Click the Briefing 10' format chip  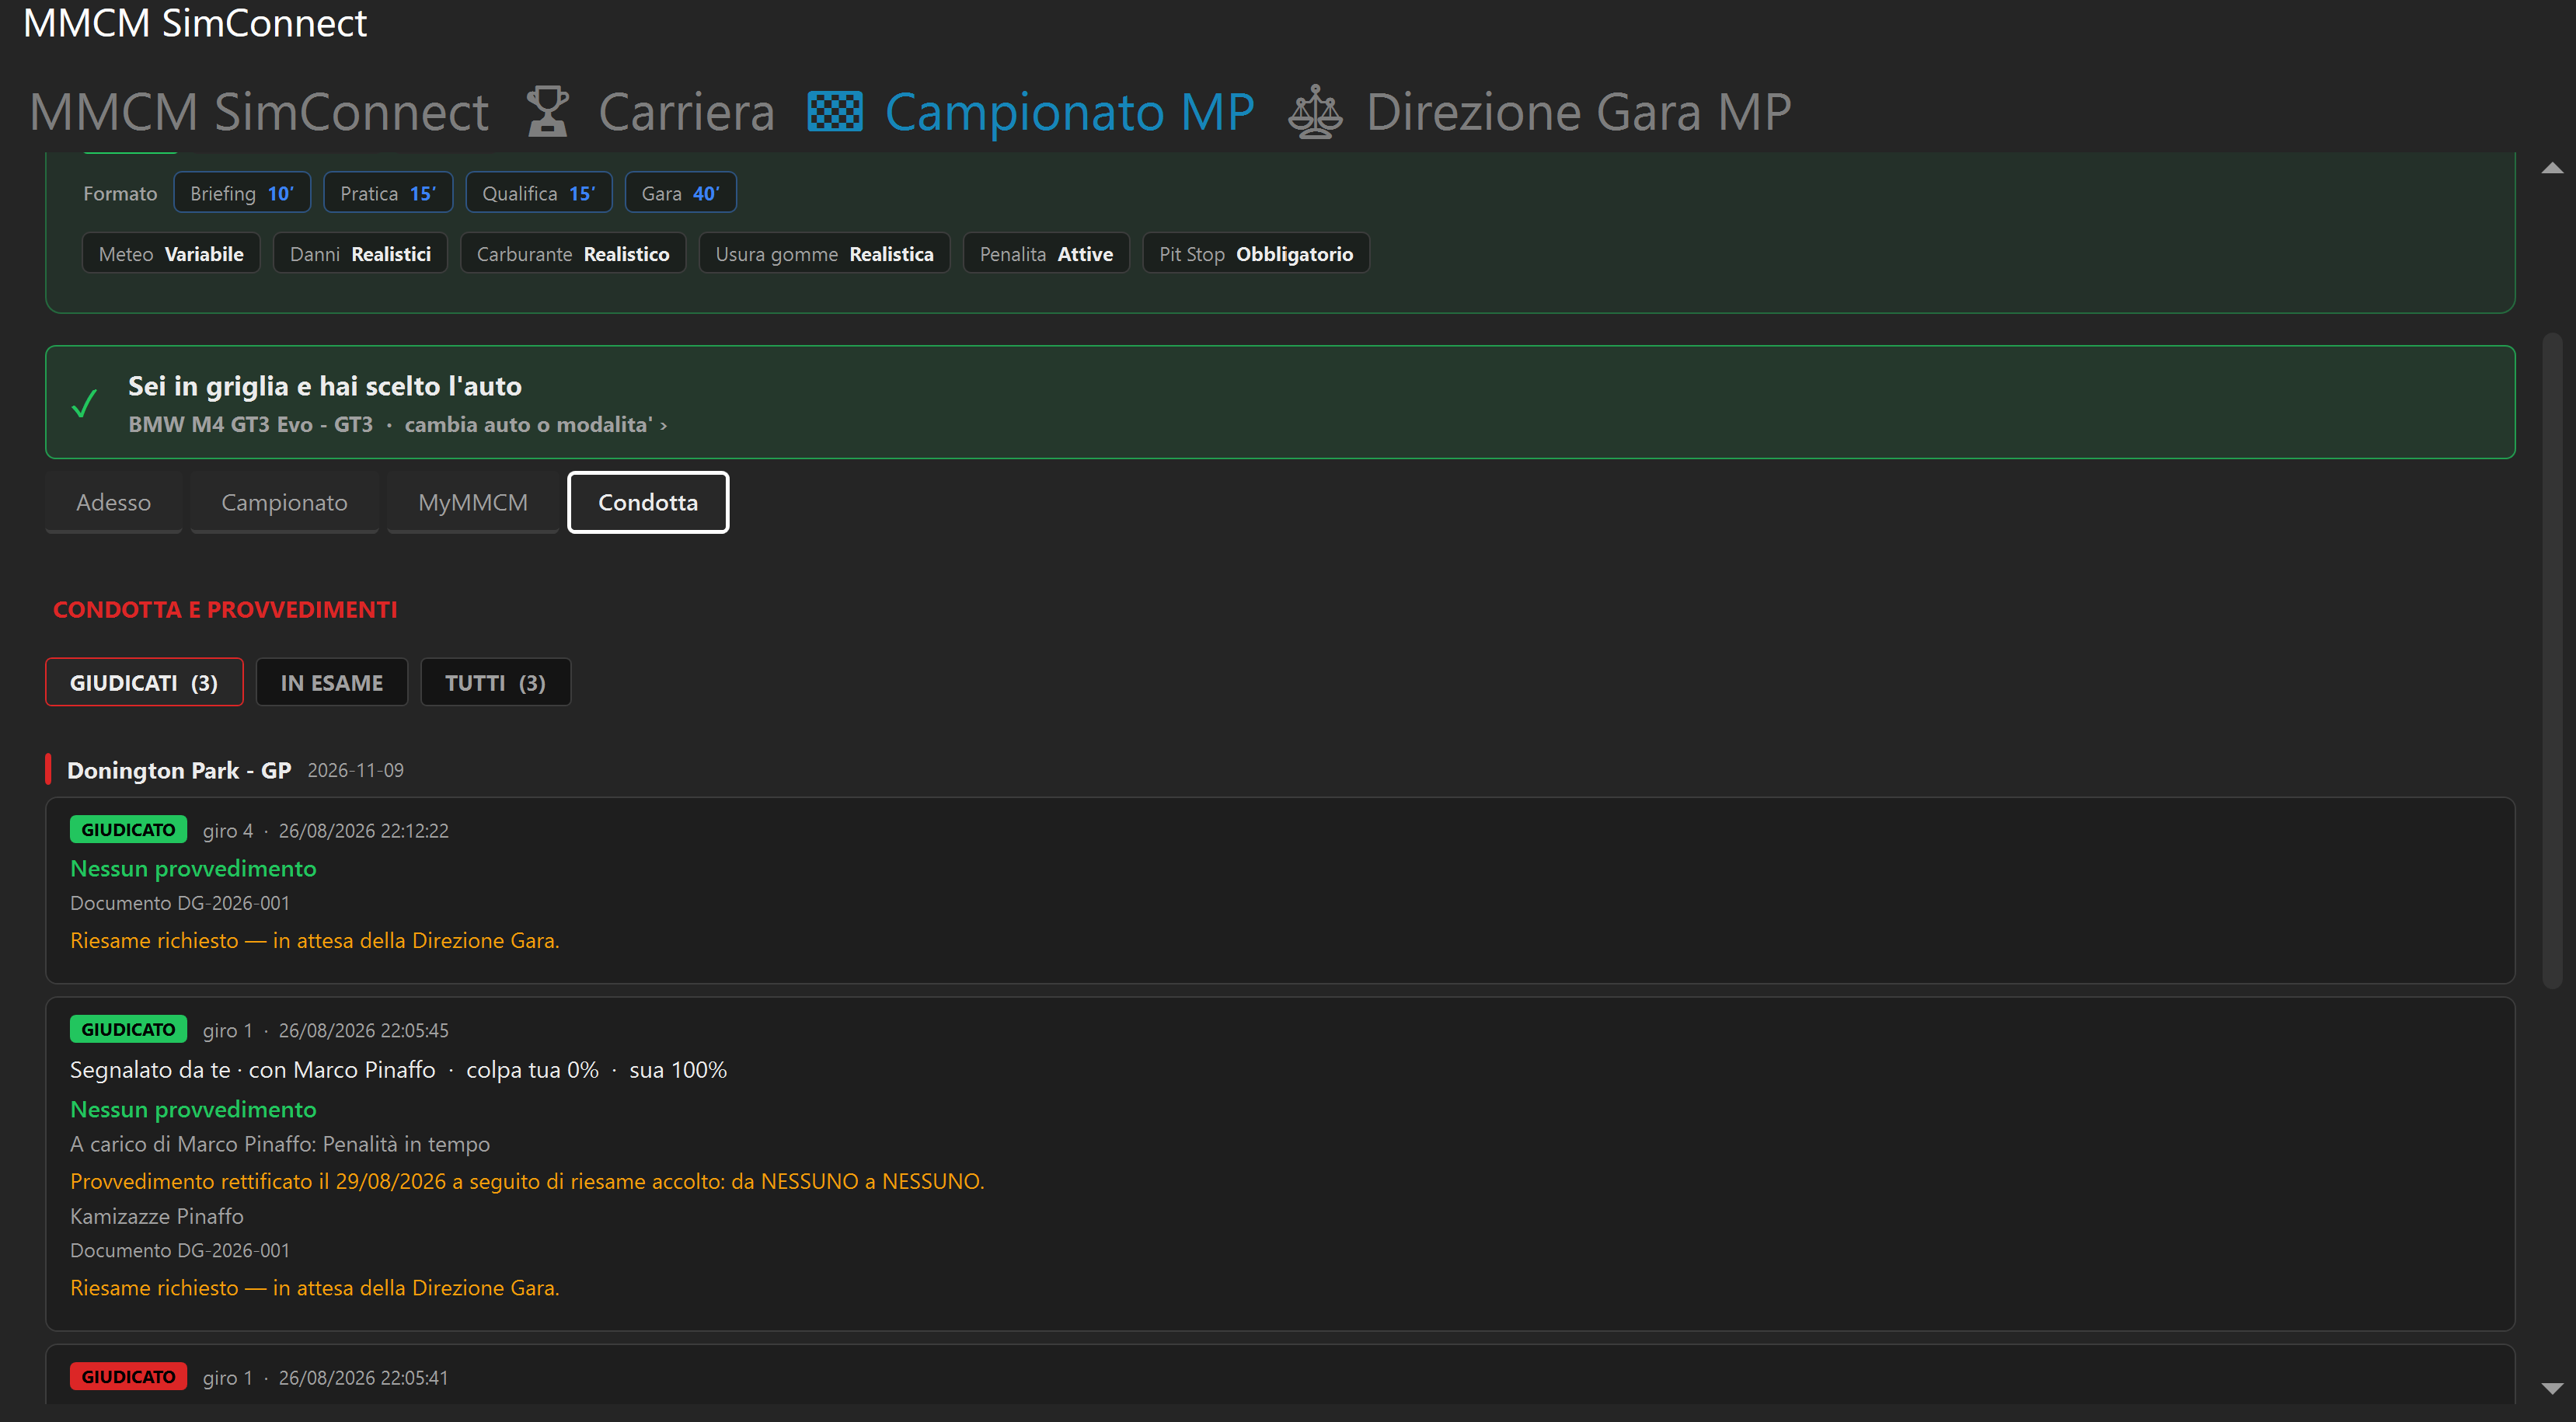tap(242, 193)
